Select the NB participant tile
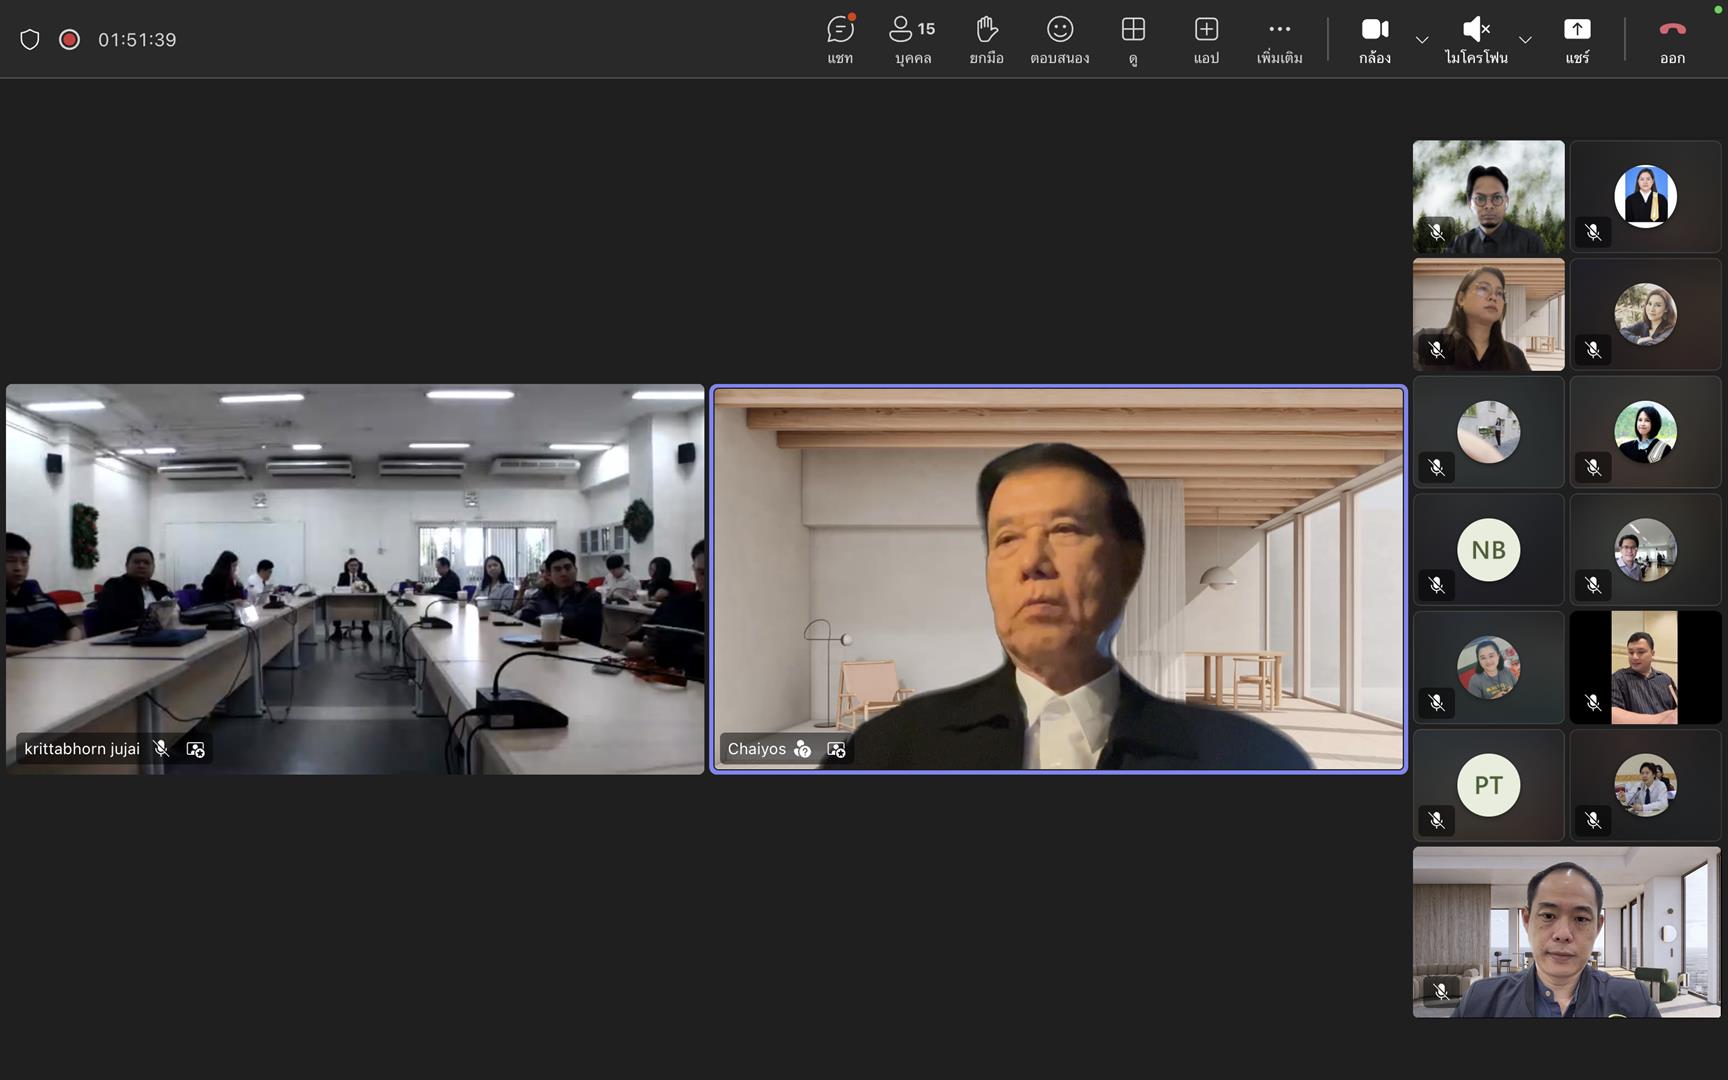 point(1489,550)
